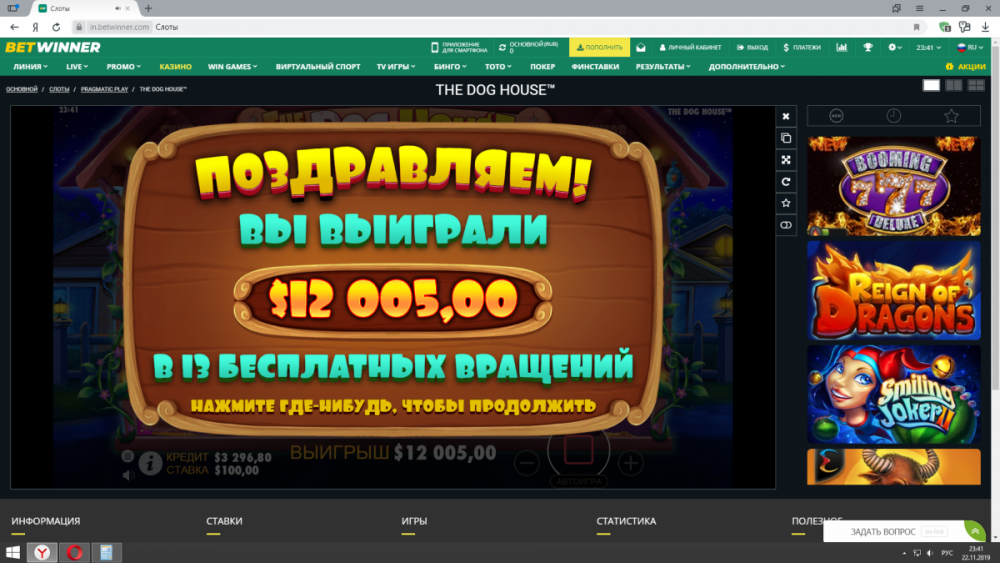Click the spin stop button
The height and width of the screenshot is (563, 1000).
click(x=578, y=450)
